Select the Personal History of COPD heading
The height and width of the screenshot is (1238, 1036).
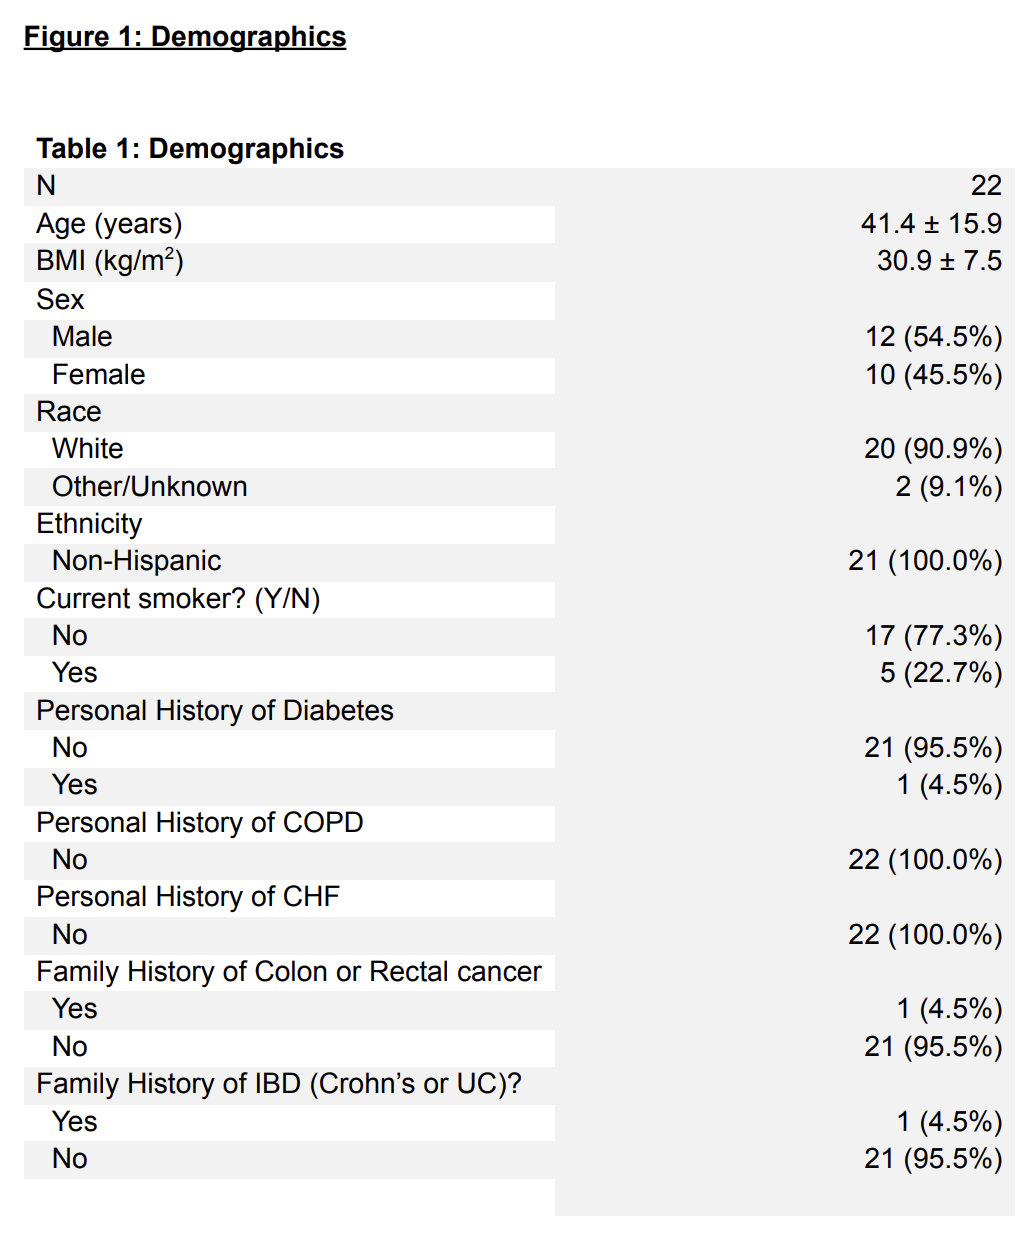[200, 823]
